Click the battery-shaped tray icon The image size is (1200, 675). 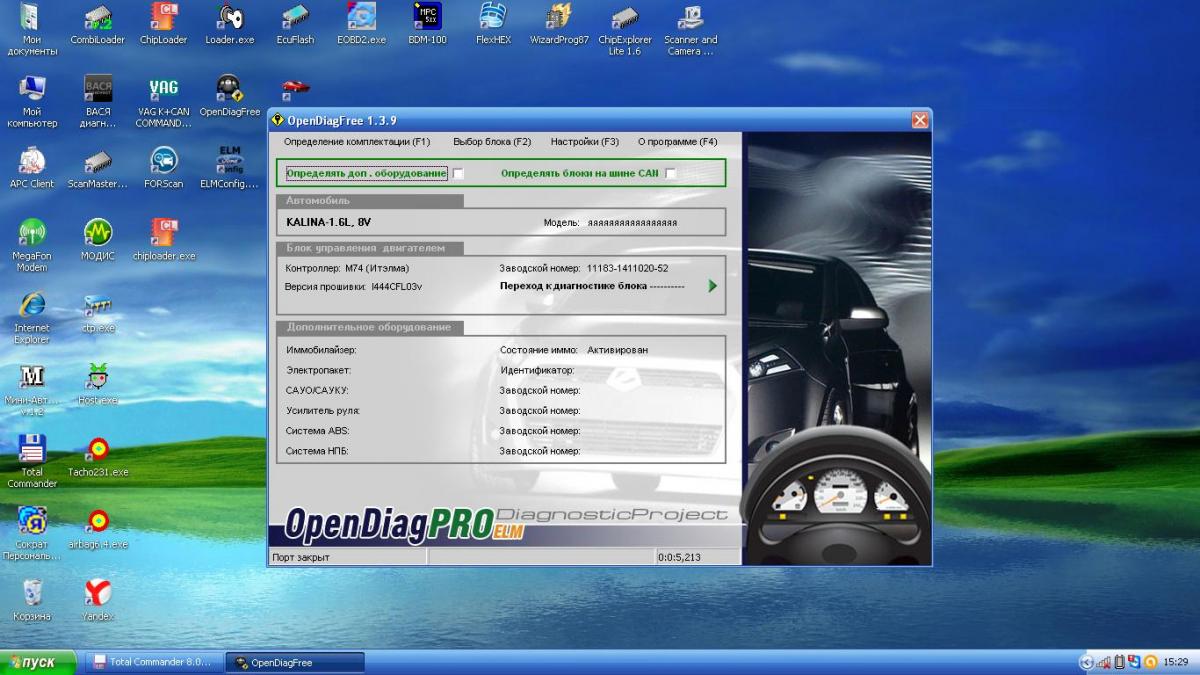click(1120, 662)
